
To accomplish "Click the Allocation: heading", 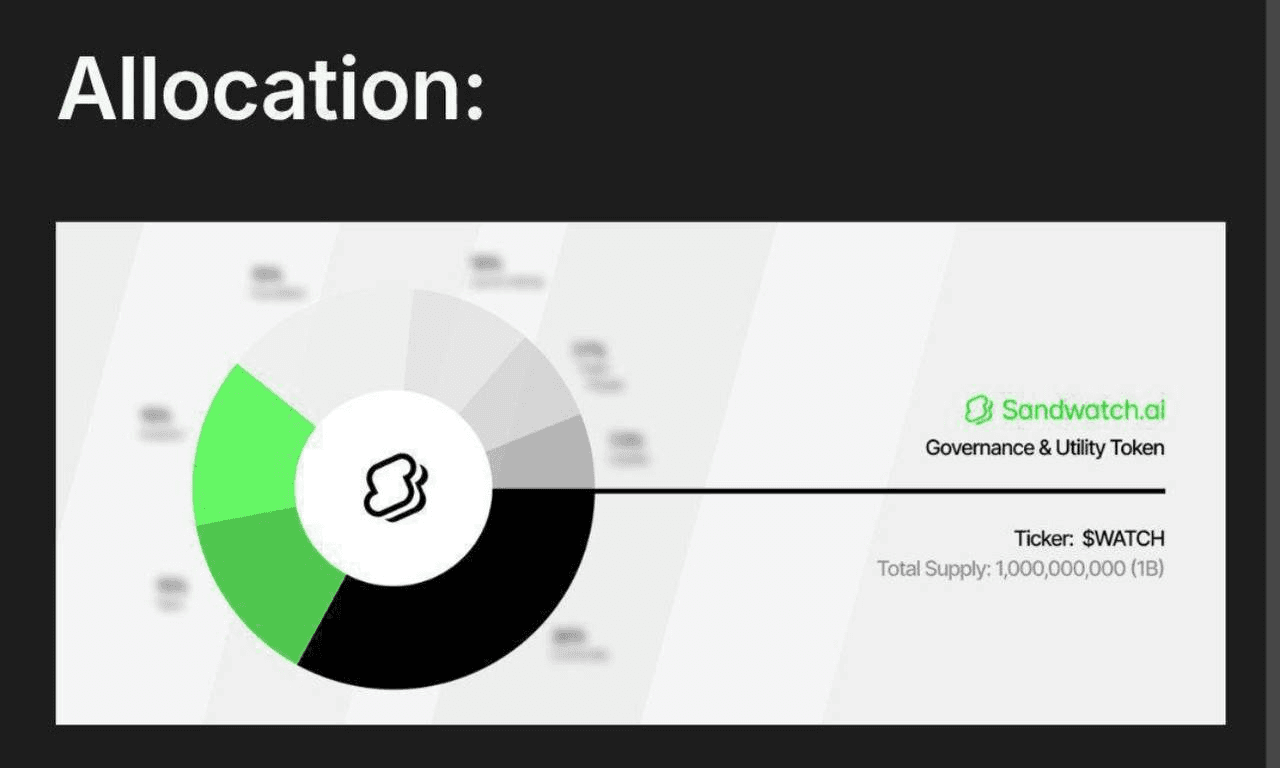I will click(271, 88).
